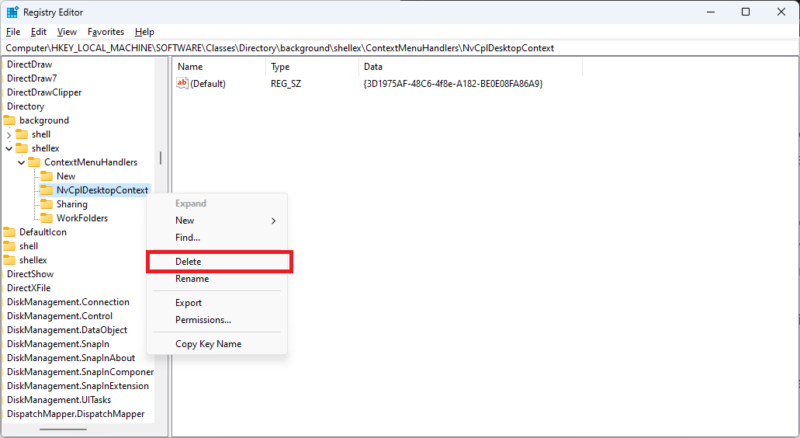Click the registry path address bar

[x=399, y=48]
